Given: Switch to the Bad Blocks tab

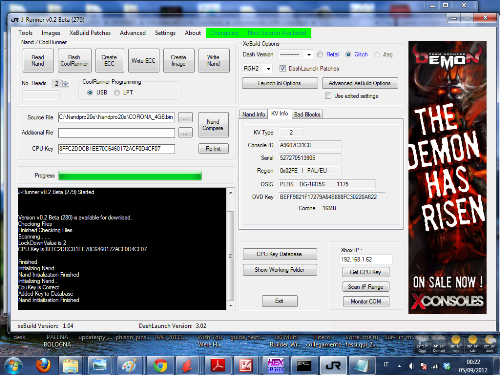Looking at the screenshot, I should point(307,114).
